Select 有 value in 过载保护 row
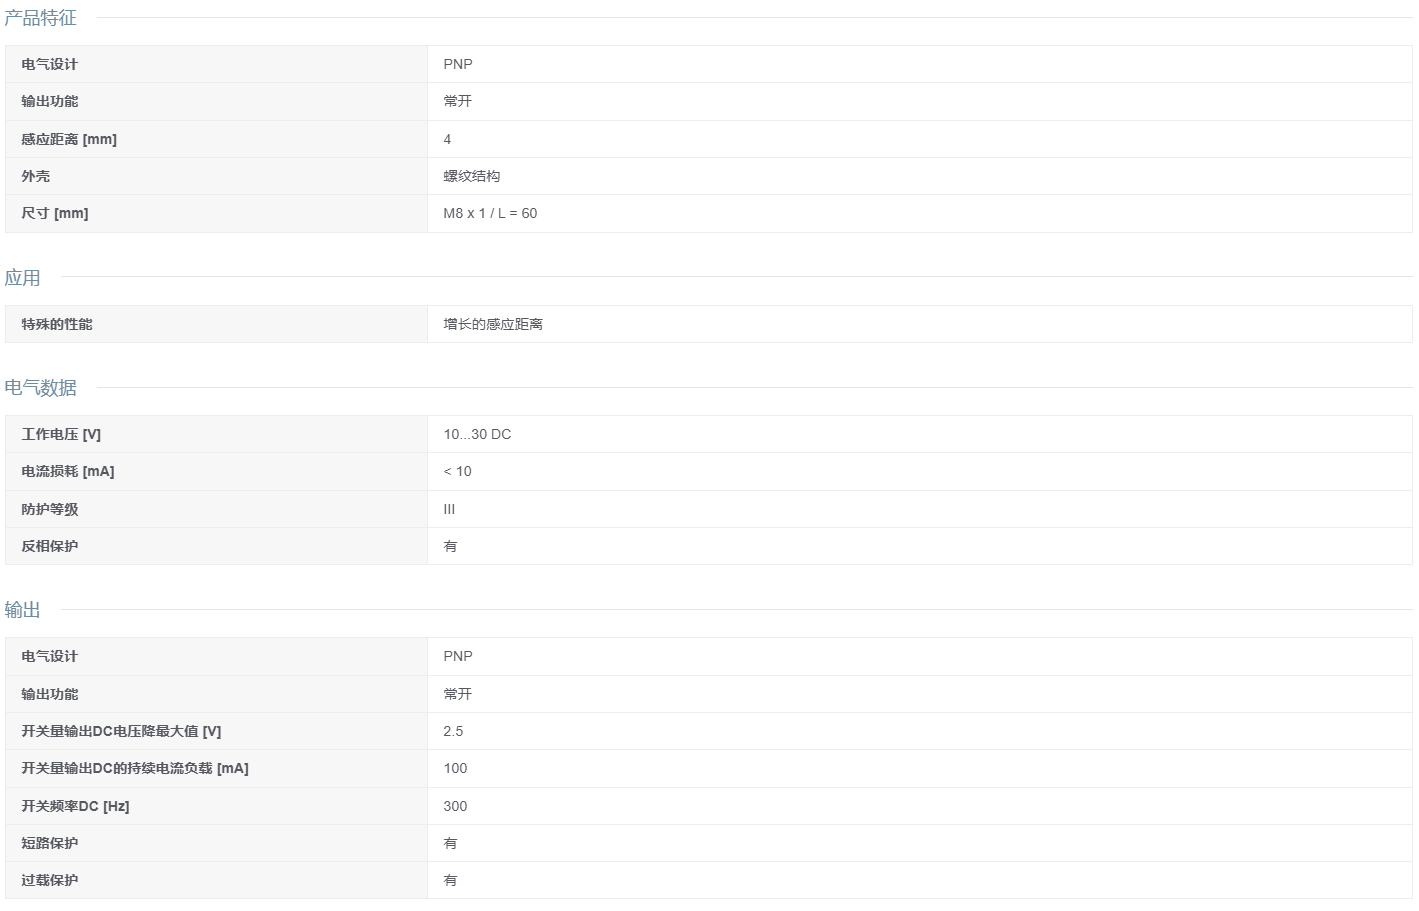1419x911 pixels. [450, 880]
